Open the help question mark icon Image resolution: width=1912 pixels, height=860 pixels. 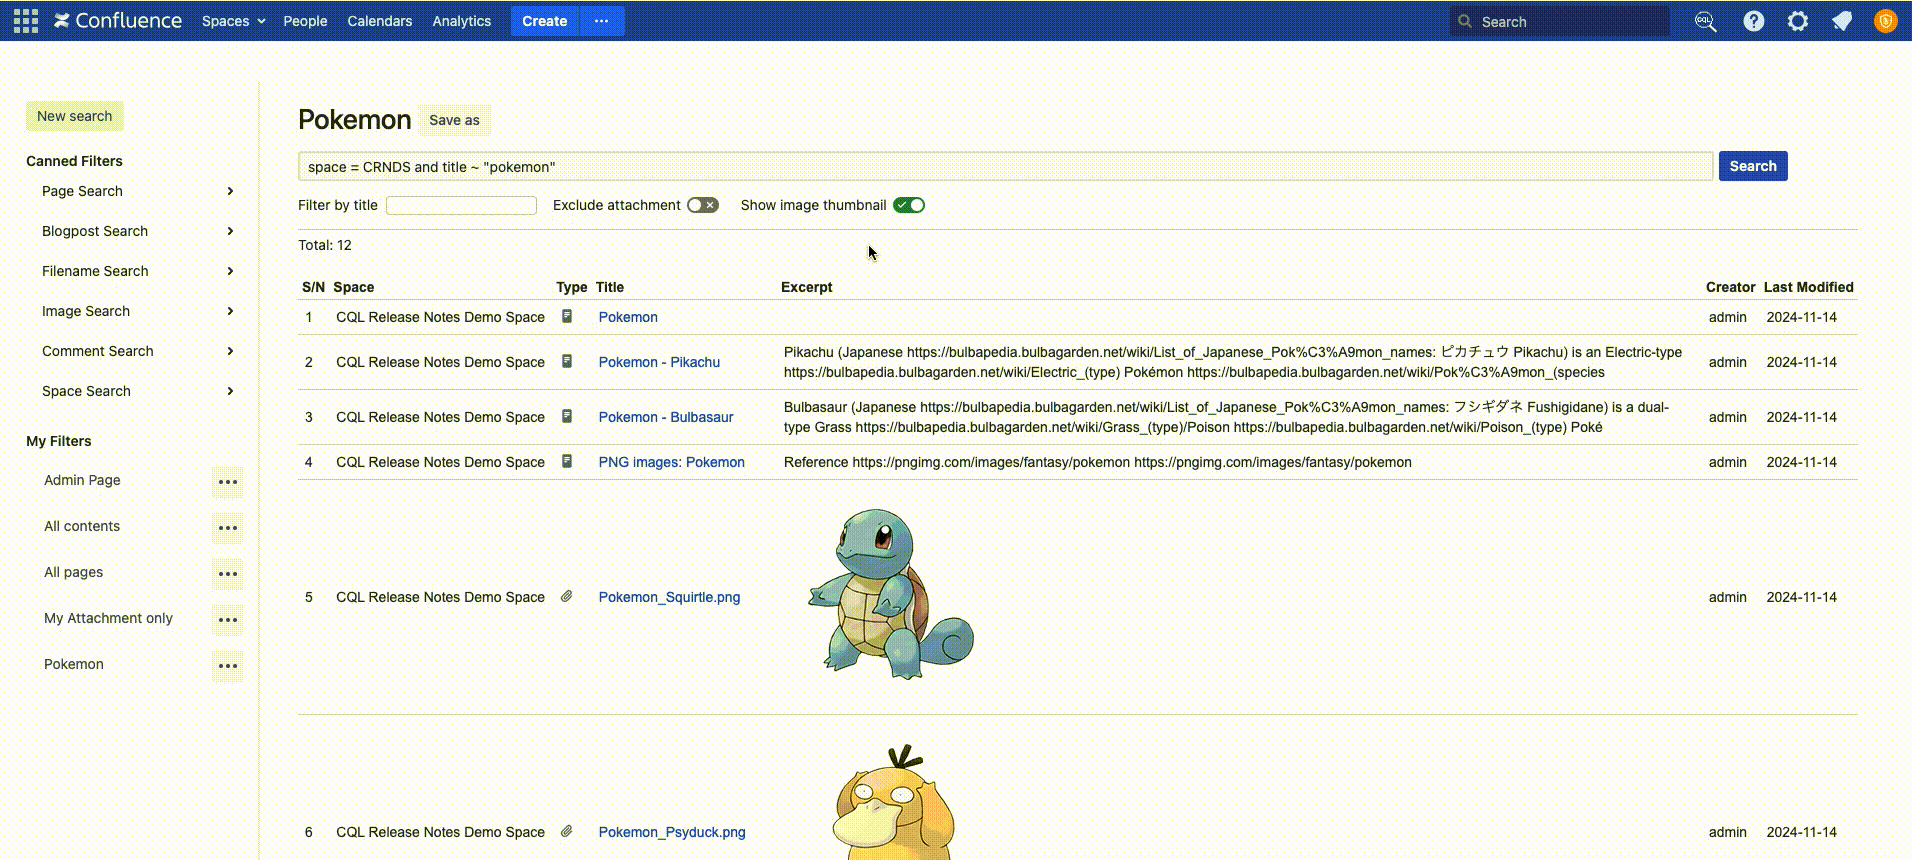click(1753, 21)
